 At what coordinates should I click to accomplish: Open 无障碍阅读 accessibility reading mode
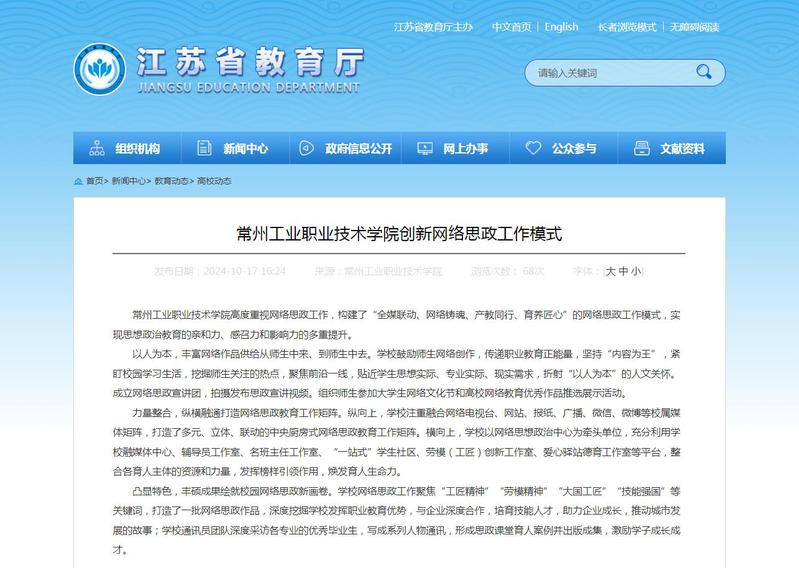(x=694, y=27)
